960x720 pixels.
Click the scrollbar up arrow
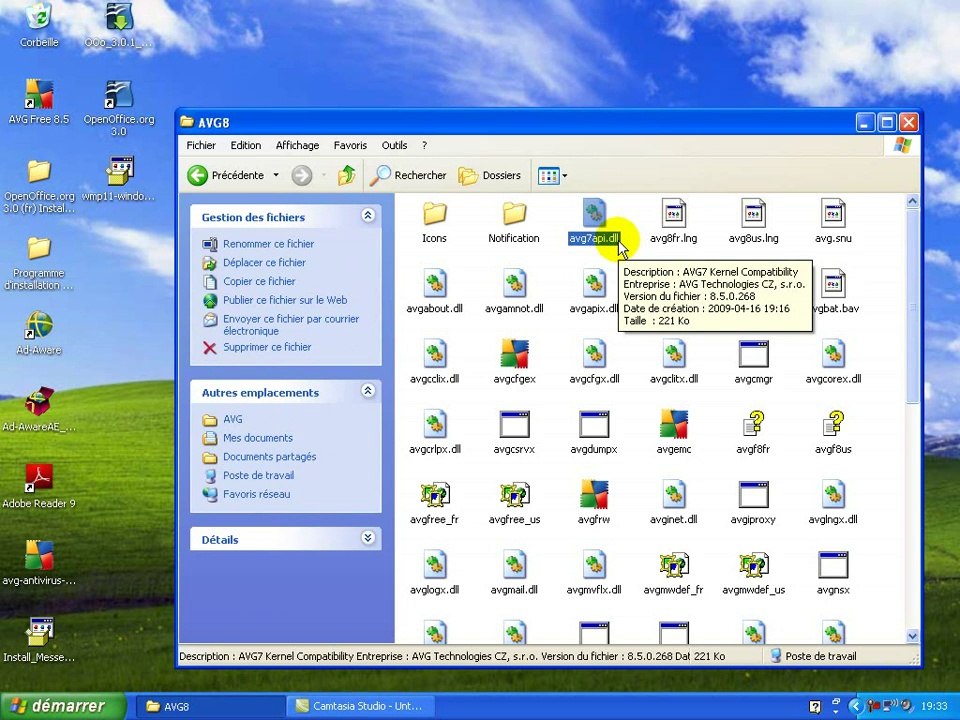tap(912, 201)
